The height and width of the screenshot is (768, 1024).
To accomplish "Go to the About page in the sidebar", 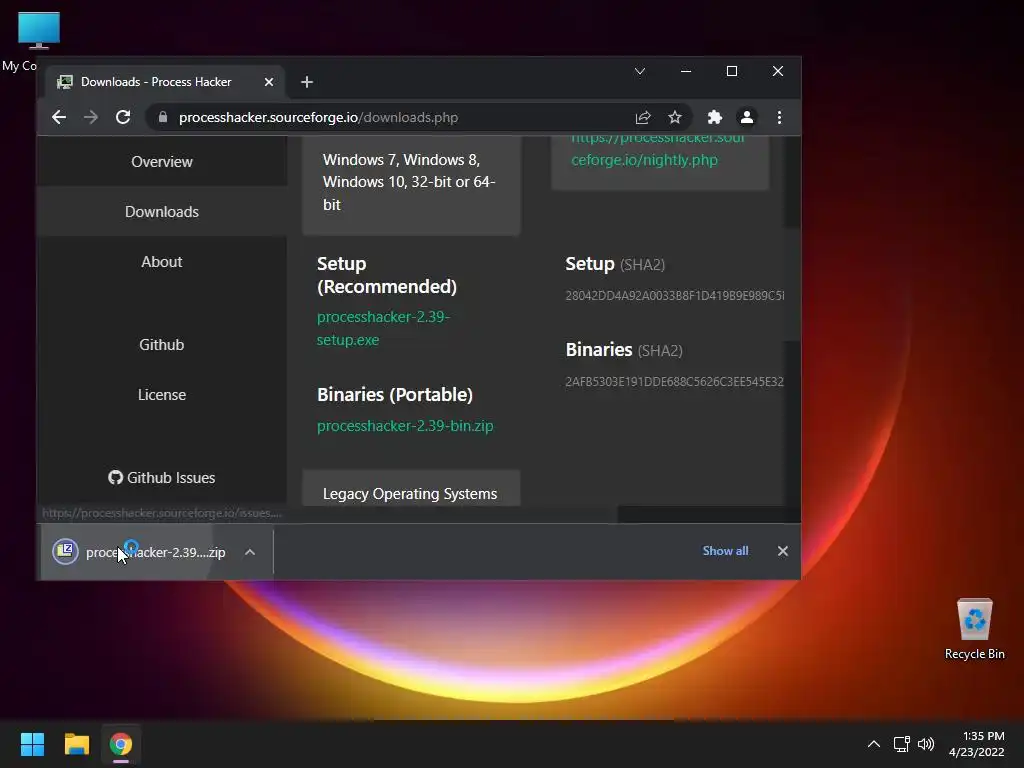I will [162, 262].
